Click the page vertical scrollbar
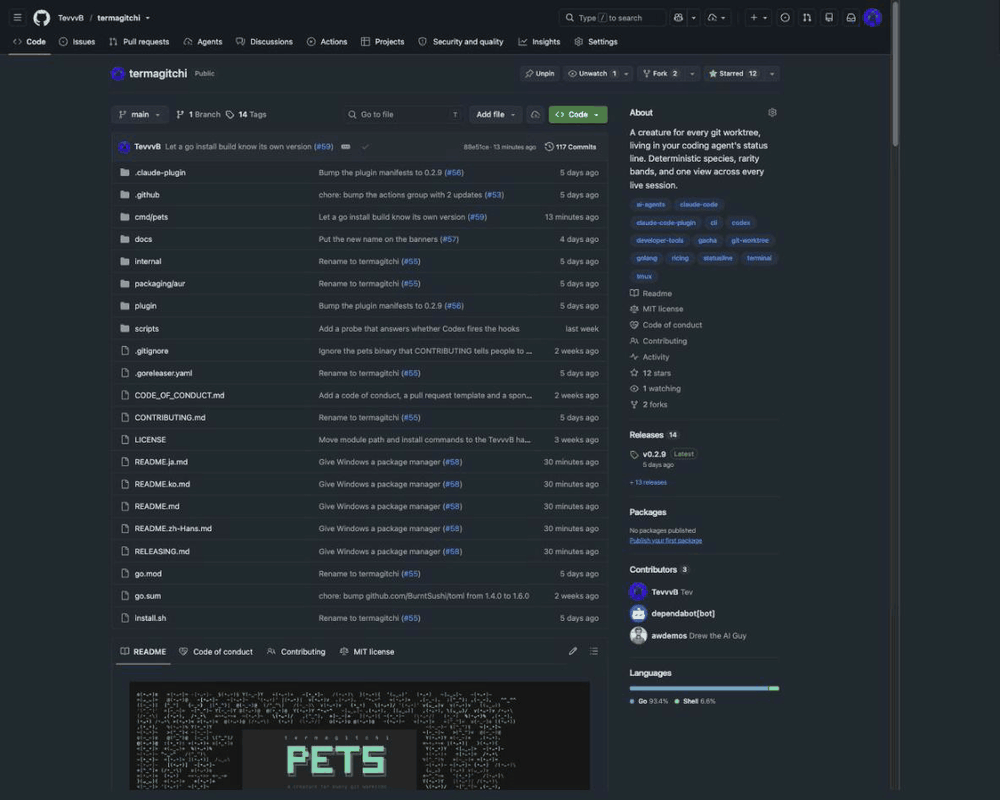1000x800 pixels. 895,73
